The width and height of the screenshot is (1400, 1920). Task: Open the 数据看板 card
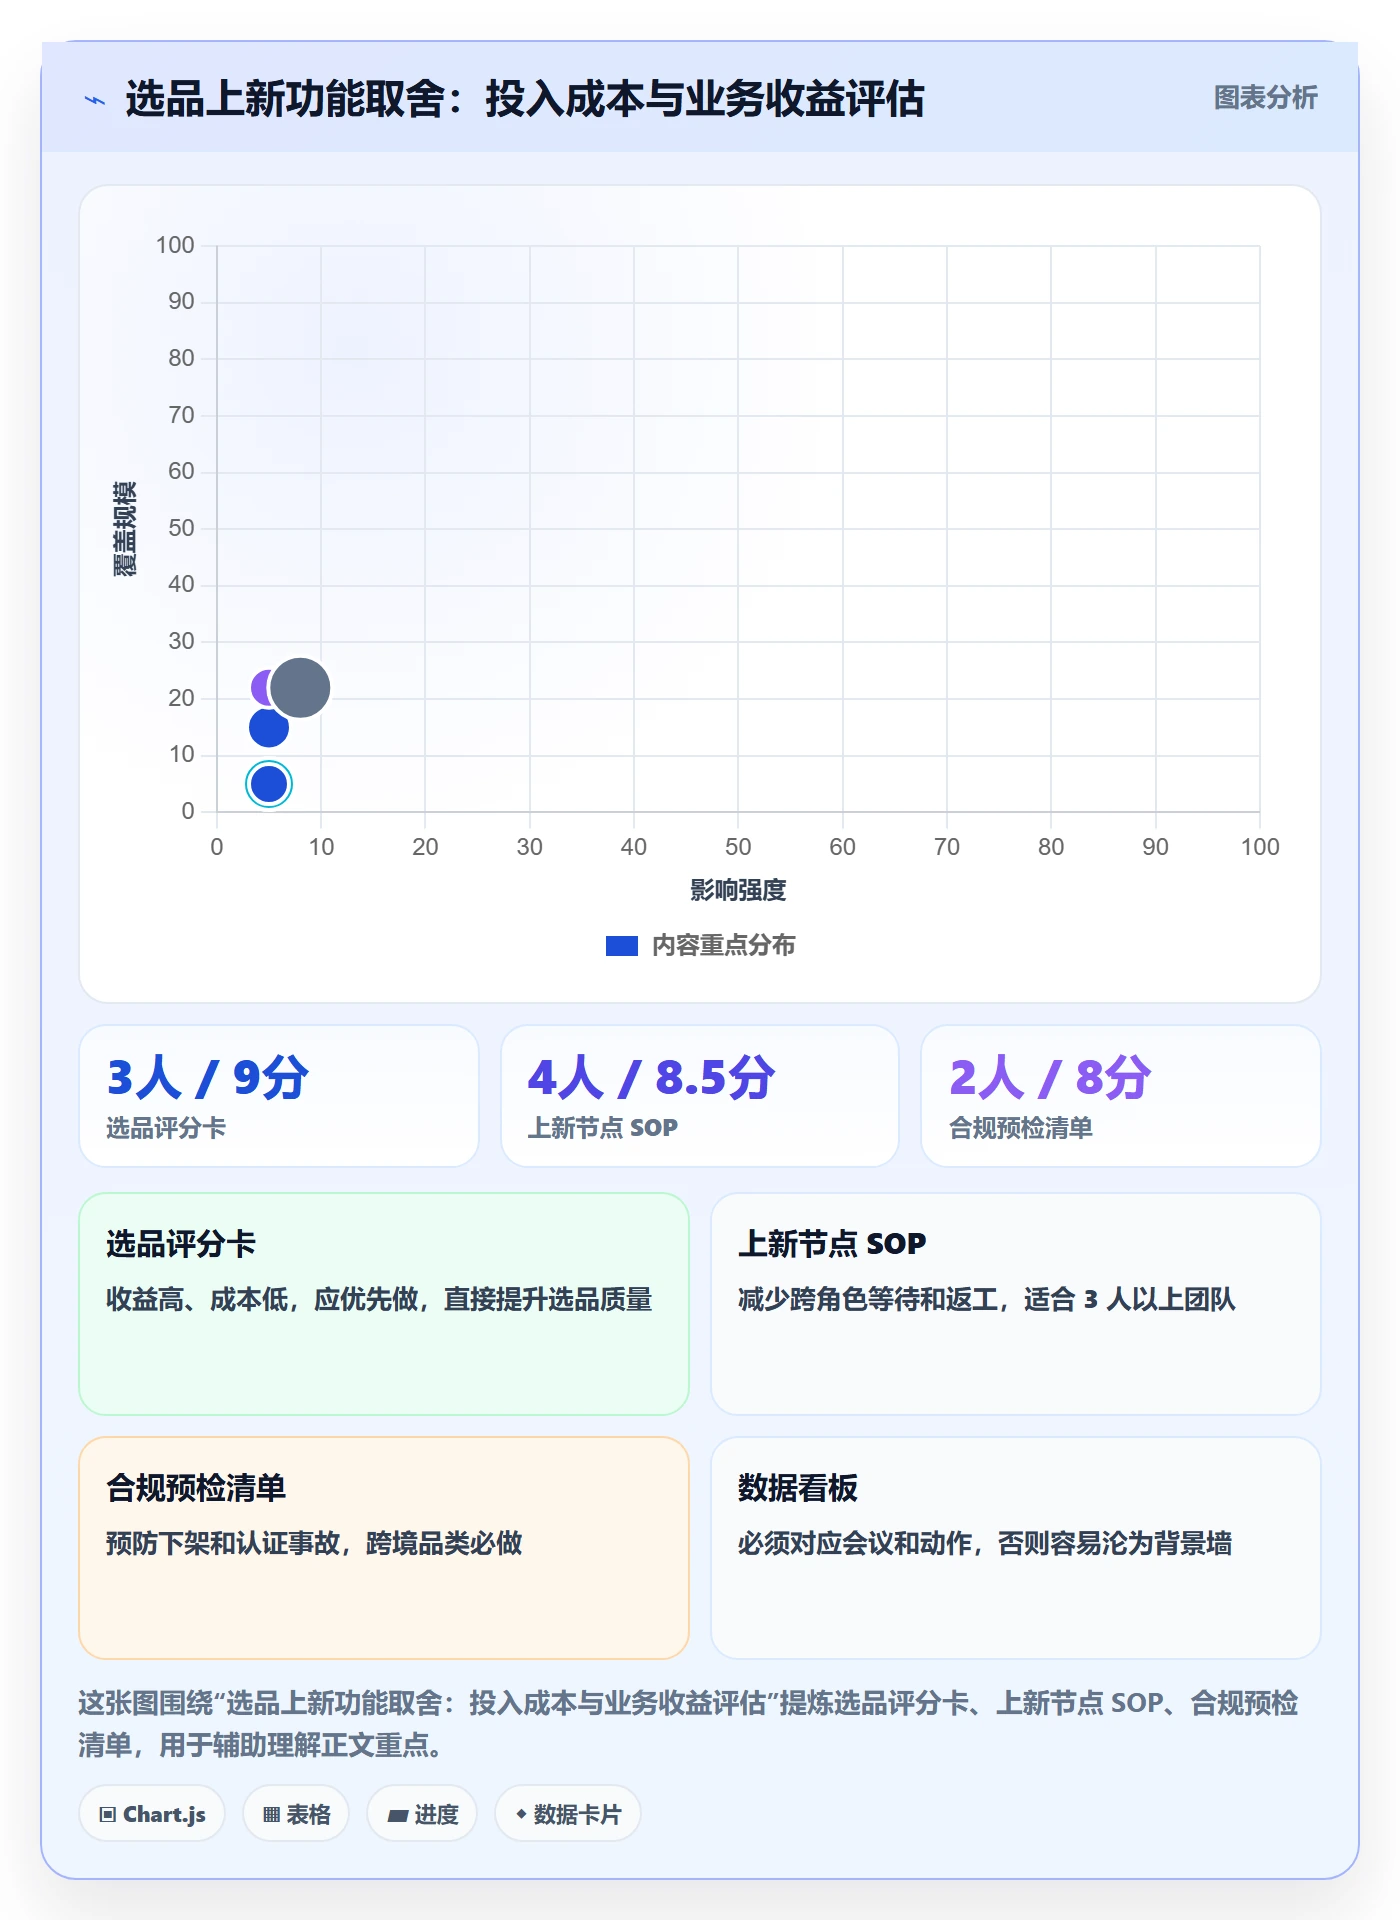click(x=1016, y=1548)
